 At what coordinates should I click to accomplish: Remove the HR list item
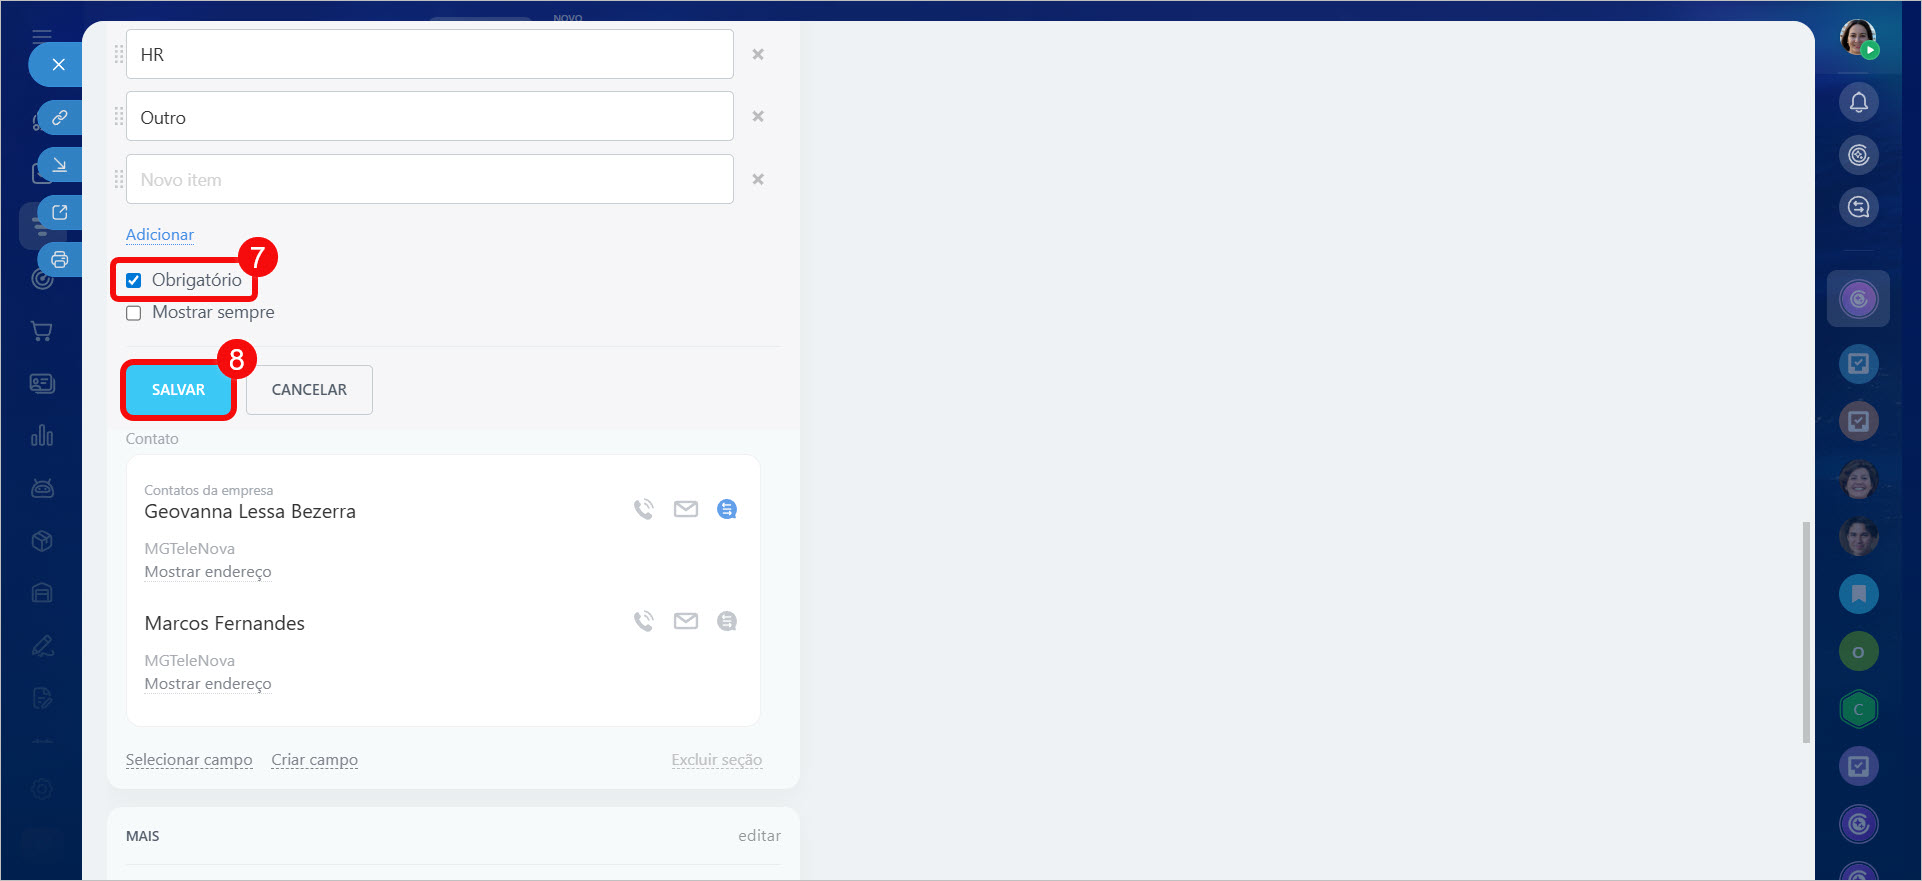click(x=758, y=55)
